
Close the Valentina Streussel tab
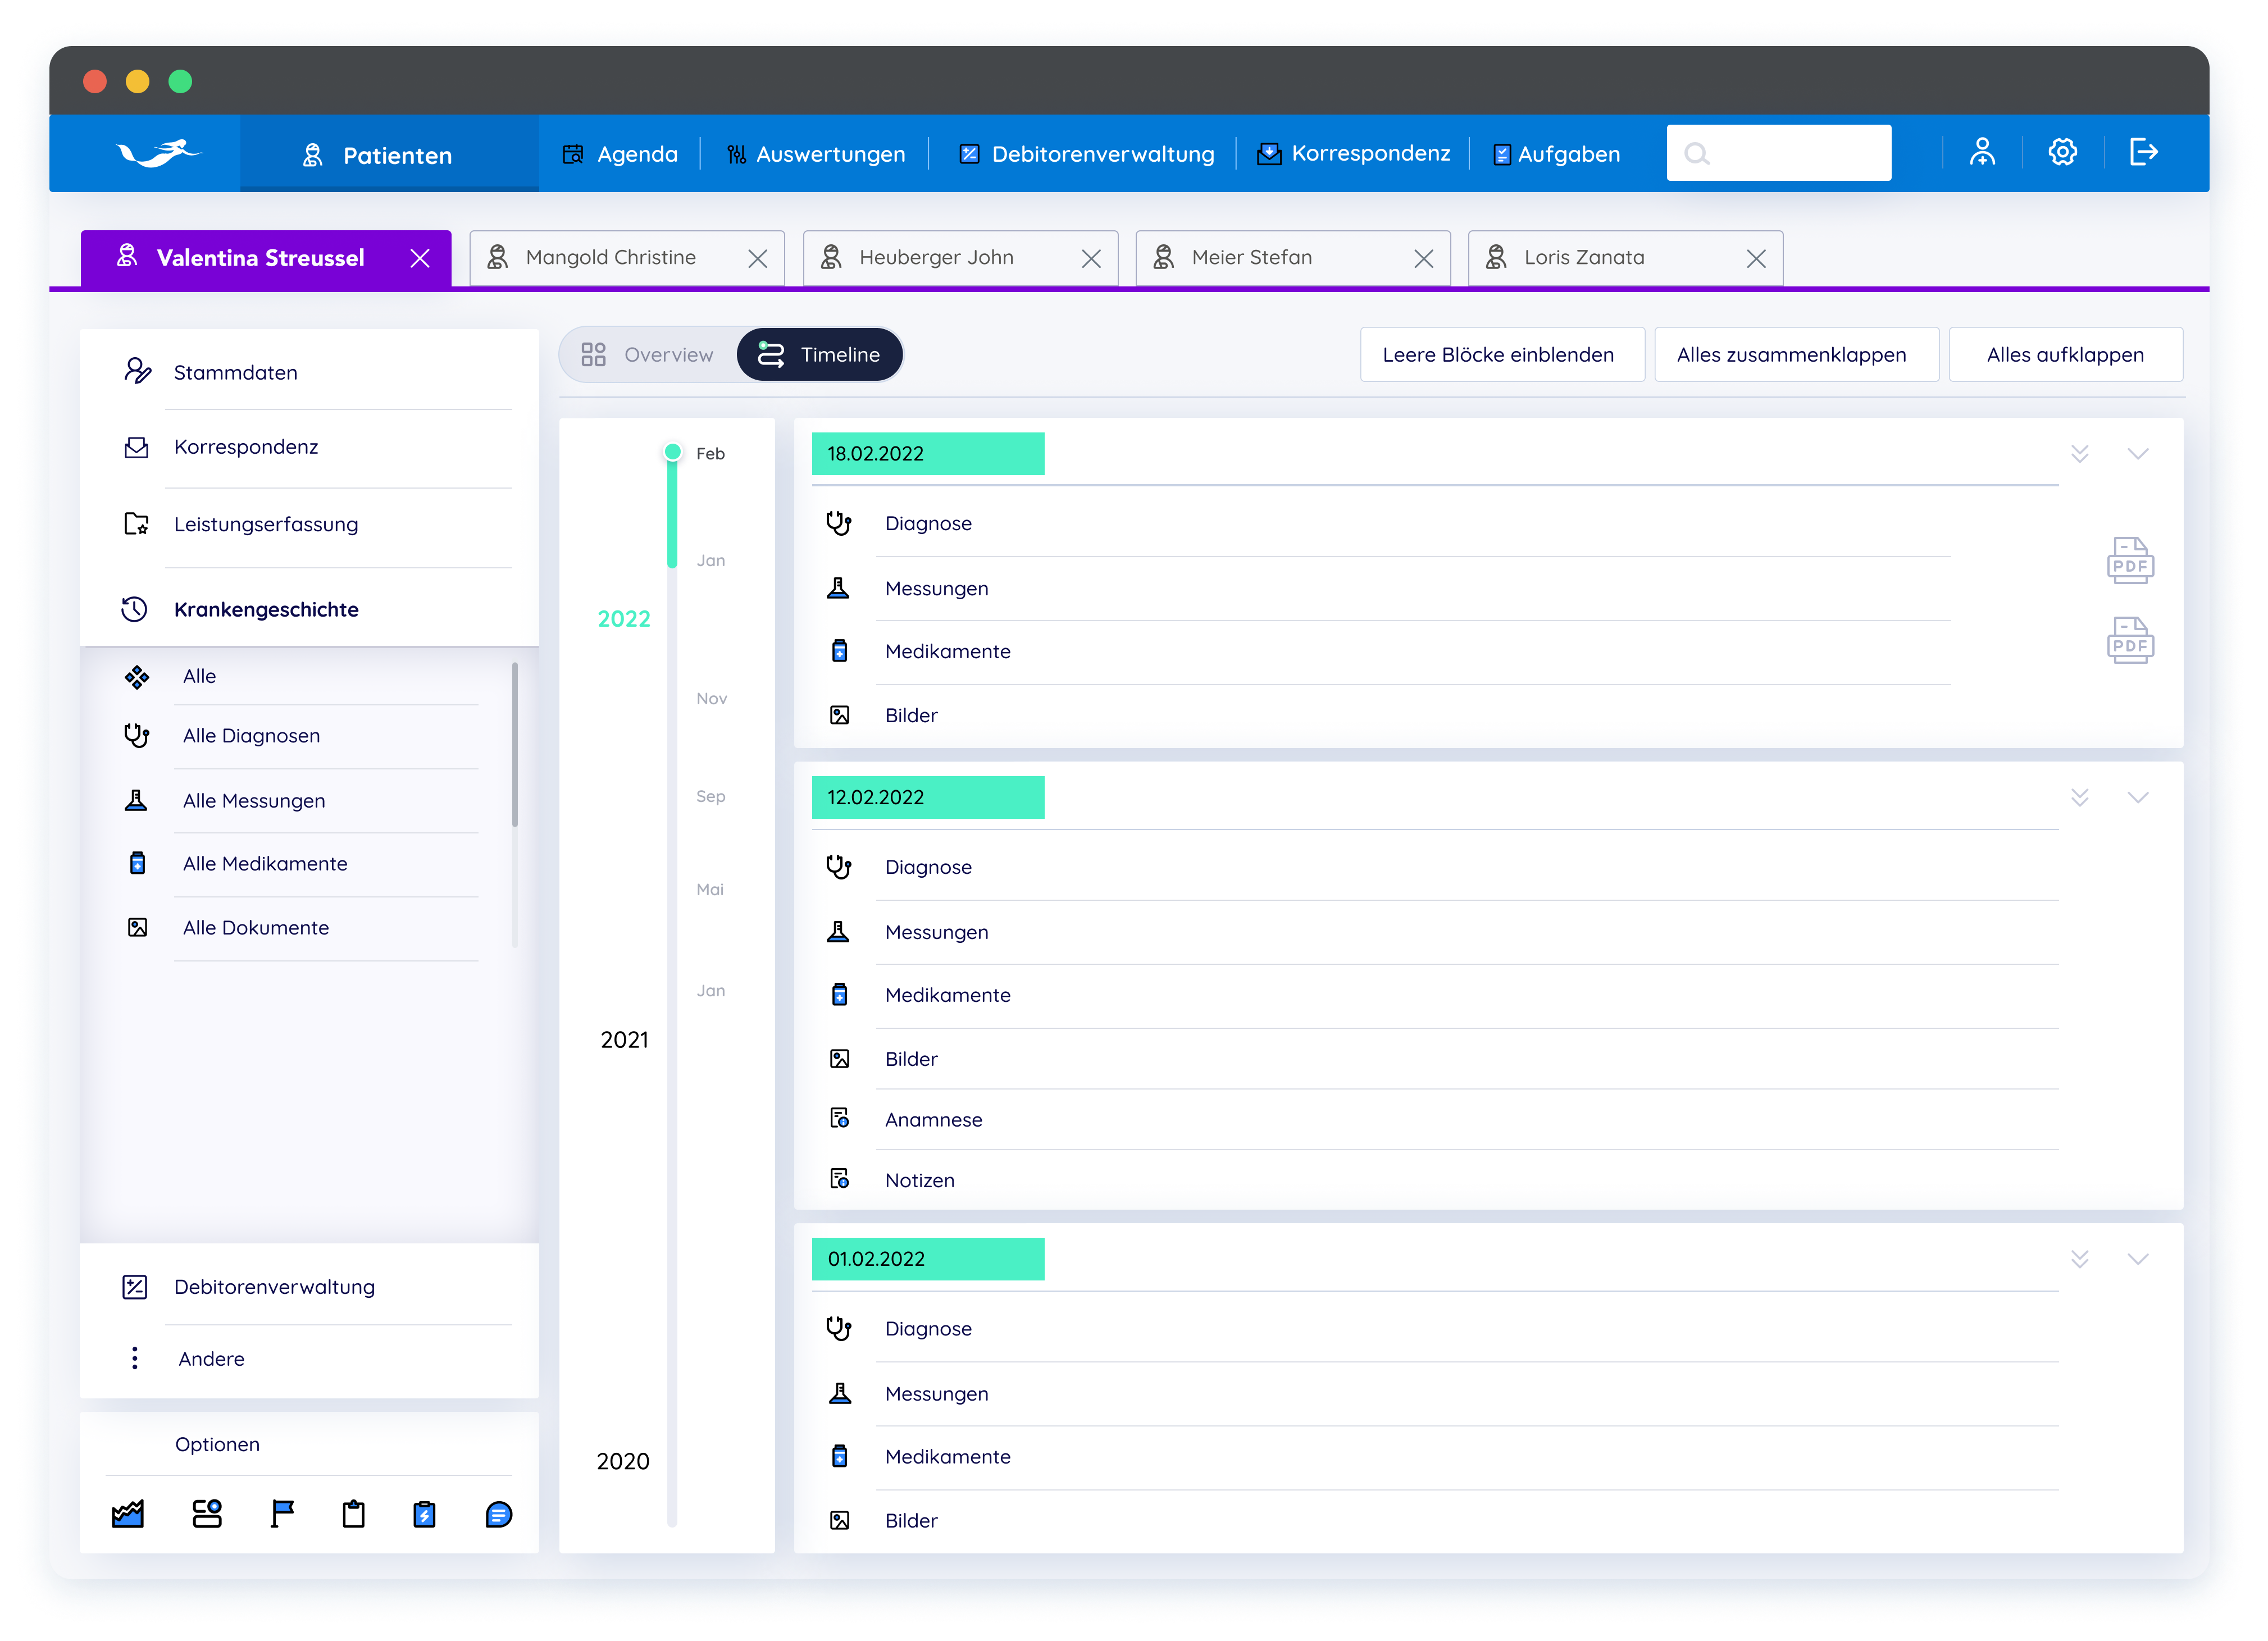point(420,259)
